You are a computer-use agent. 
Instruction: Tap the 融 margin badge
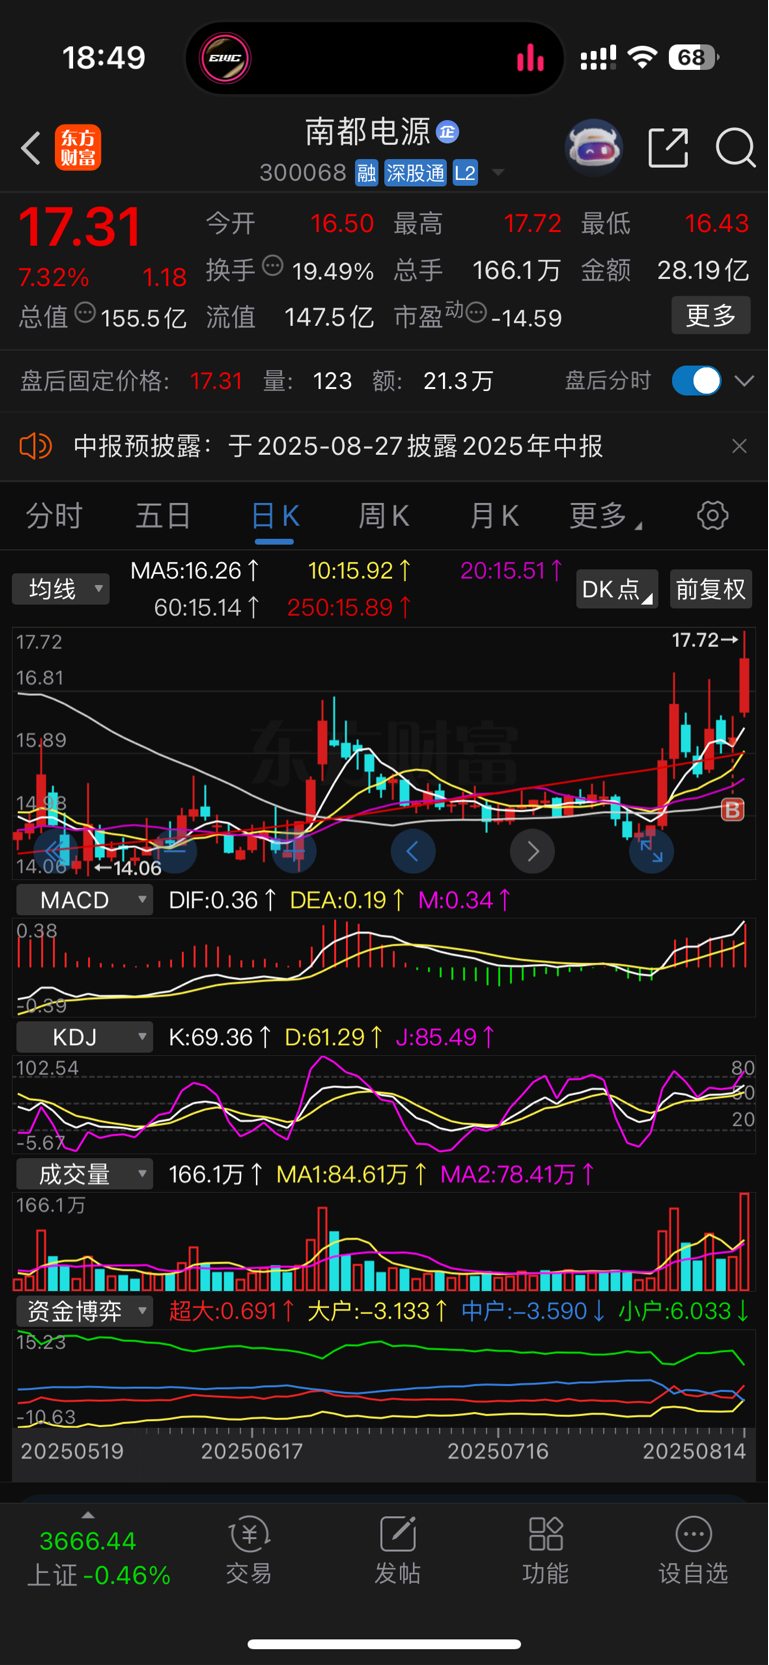pyautogui.click(x=366, y=173)
